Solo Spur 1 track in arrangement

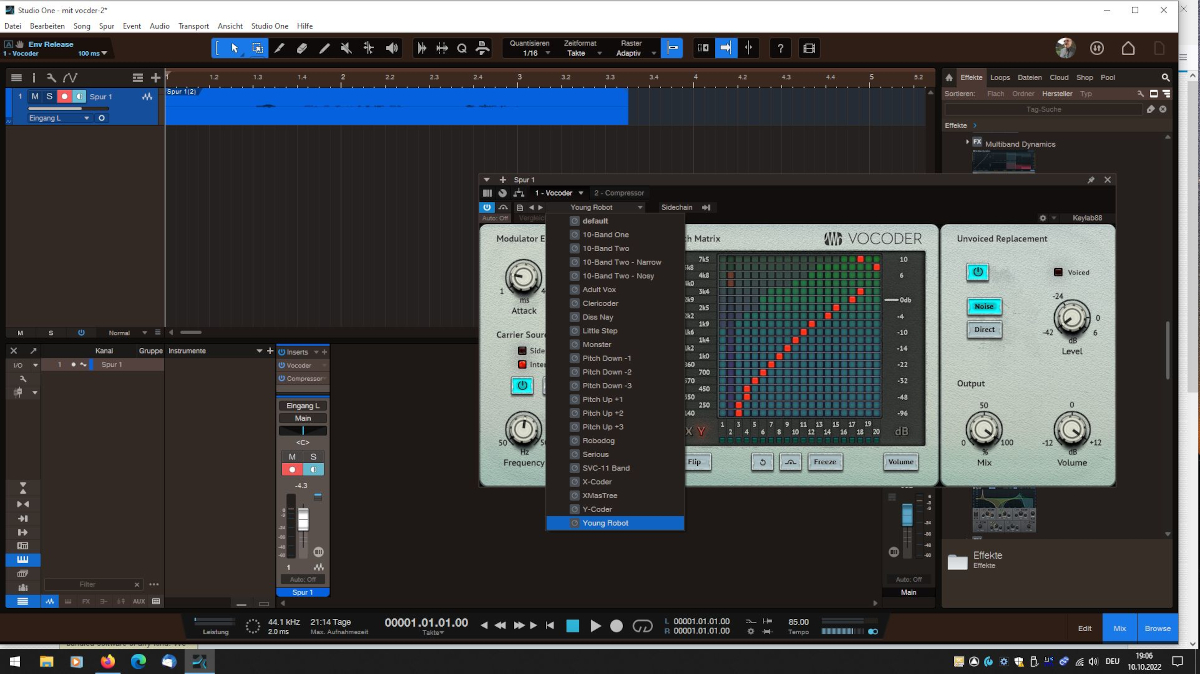click(49, 96)
